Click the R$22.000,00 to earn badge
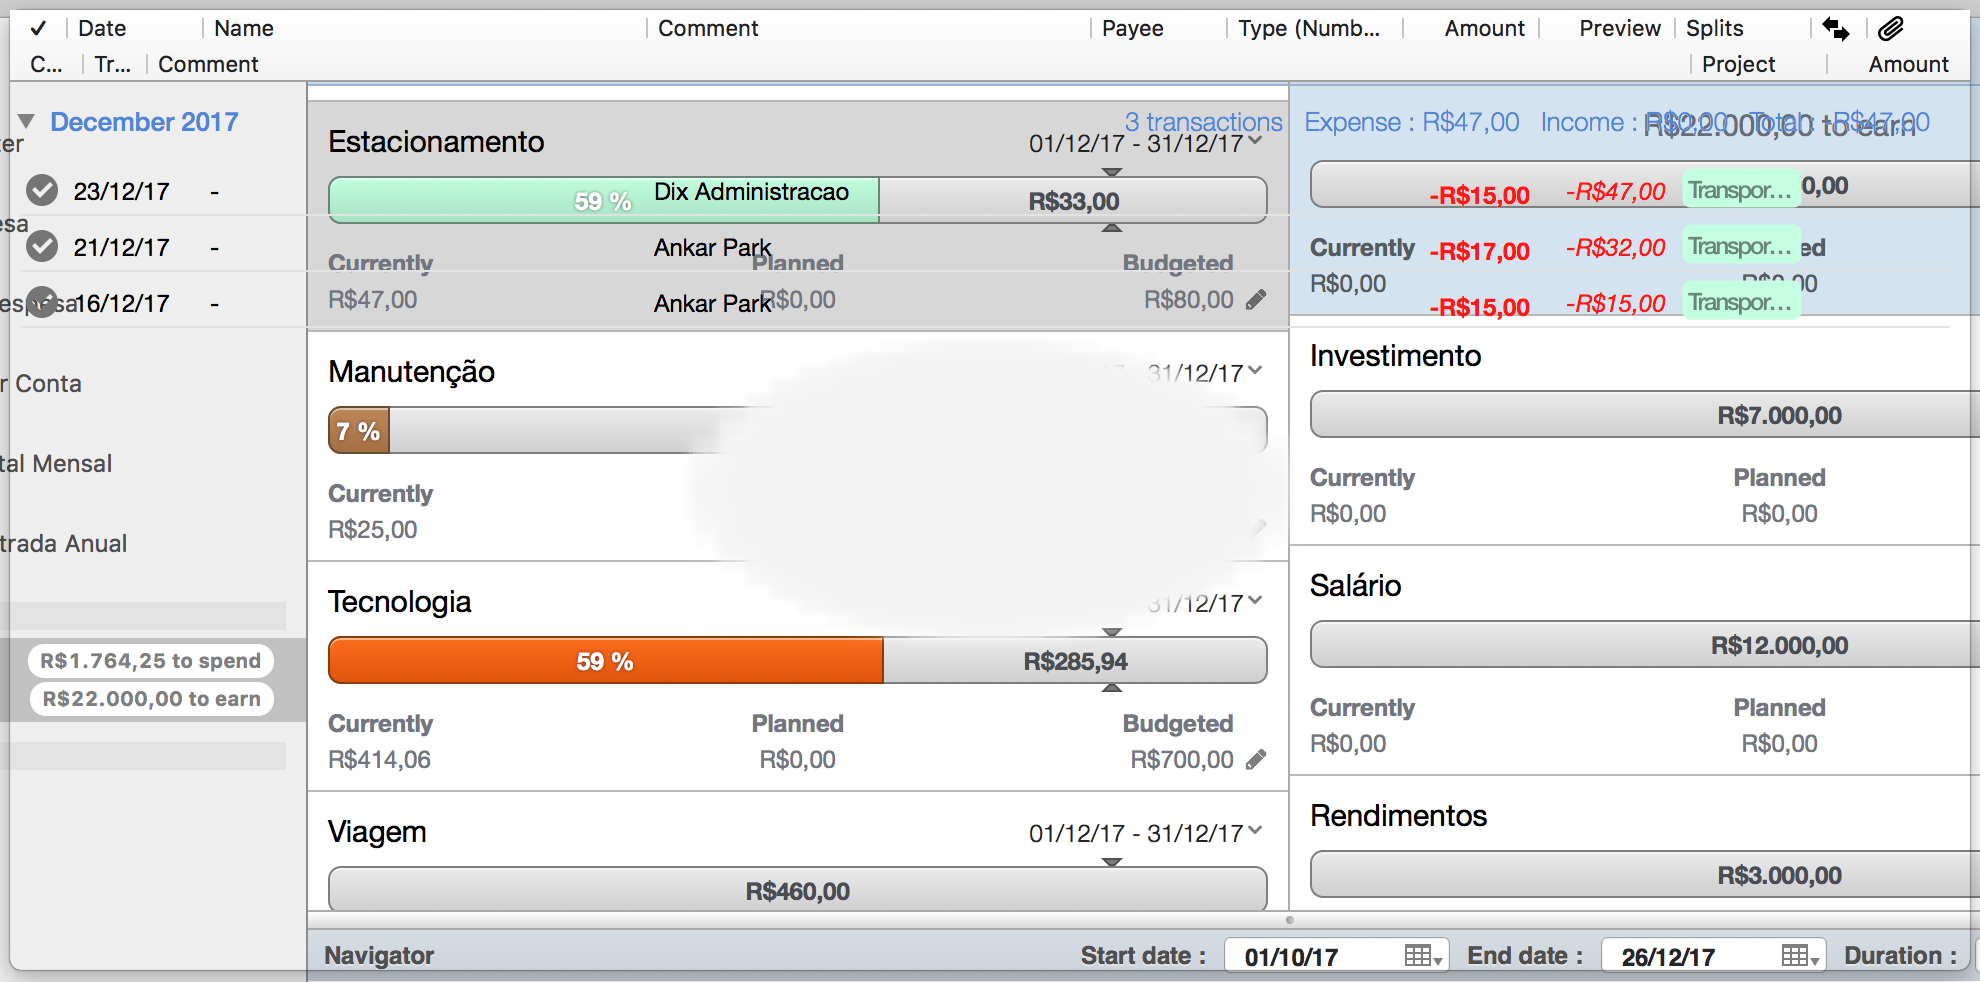1980x982 pixels. tap(151, 699)
